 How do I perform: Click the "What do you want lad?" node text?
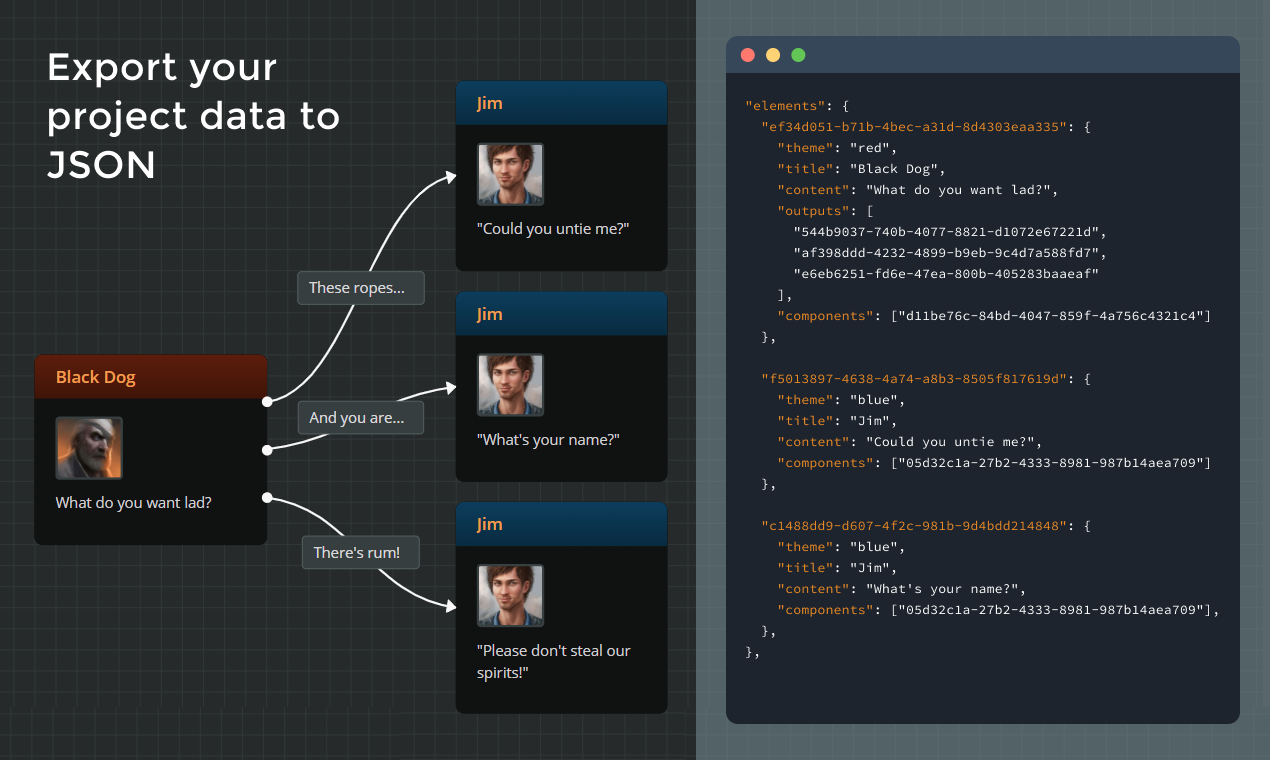point(134,502)
